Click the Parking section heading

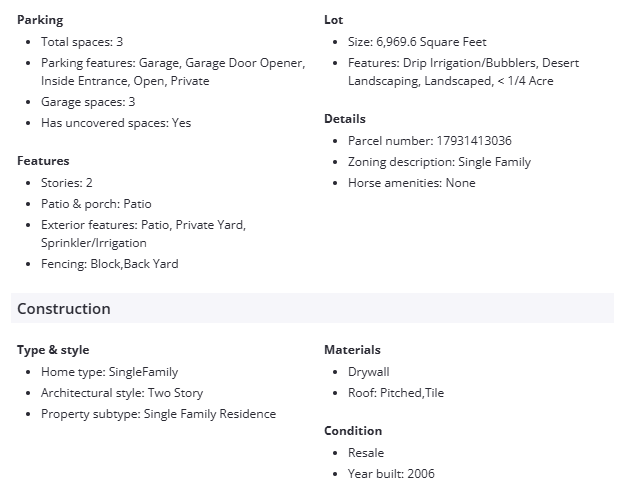pos(40,20)
